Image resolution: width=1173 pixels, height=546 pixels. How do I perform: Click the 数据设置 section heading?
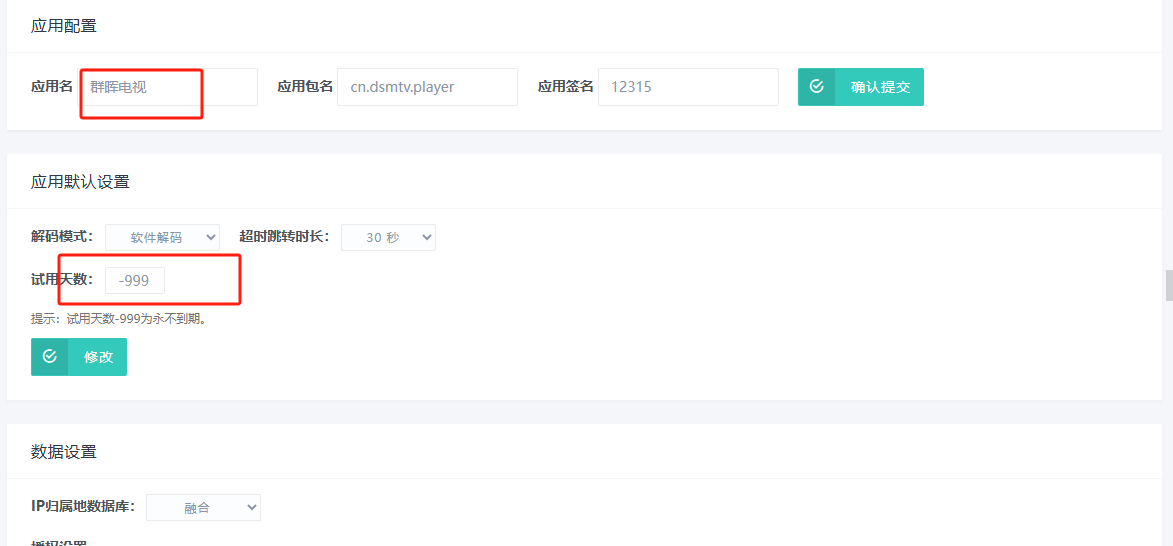(64, 452)
